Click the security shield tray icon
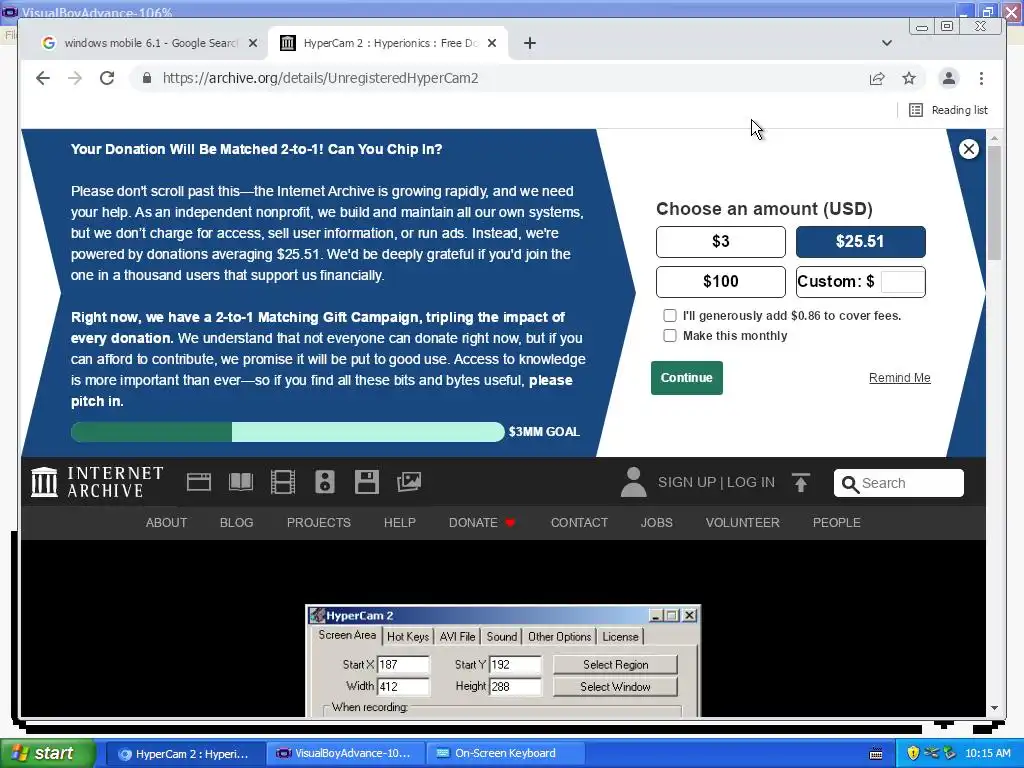The width and height of the screenshot is (1024, 768). coord(913,753)
